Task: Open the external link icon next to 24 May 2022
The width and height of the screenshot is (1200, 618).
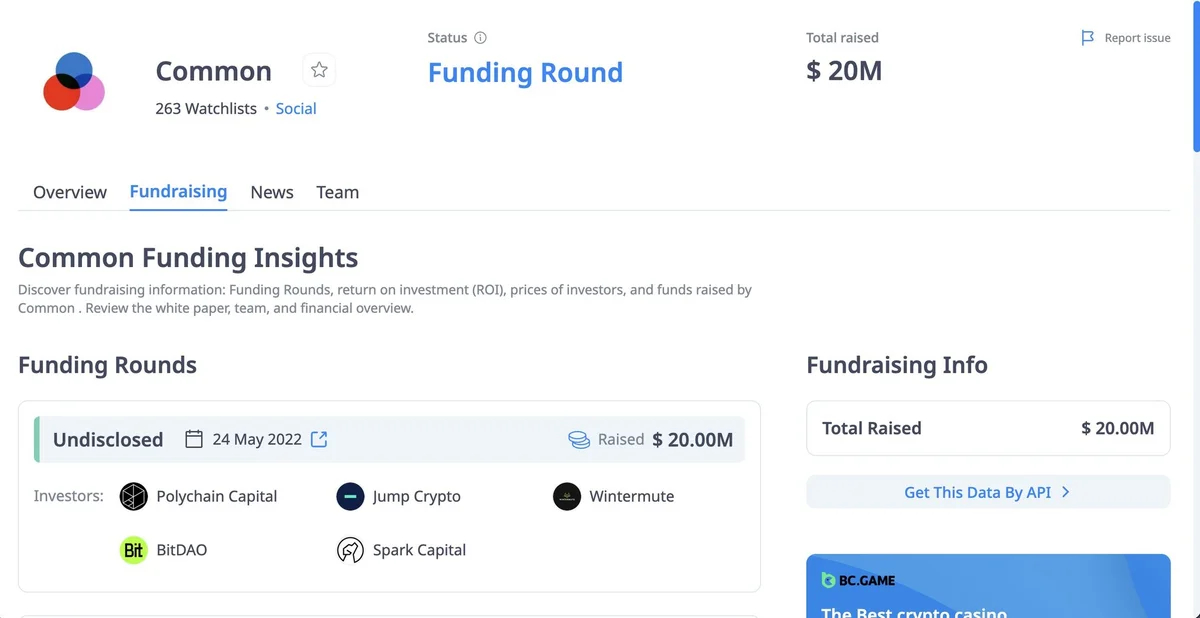Action: click(319, 439)
